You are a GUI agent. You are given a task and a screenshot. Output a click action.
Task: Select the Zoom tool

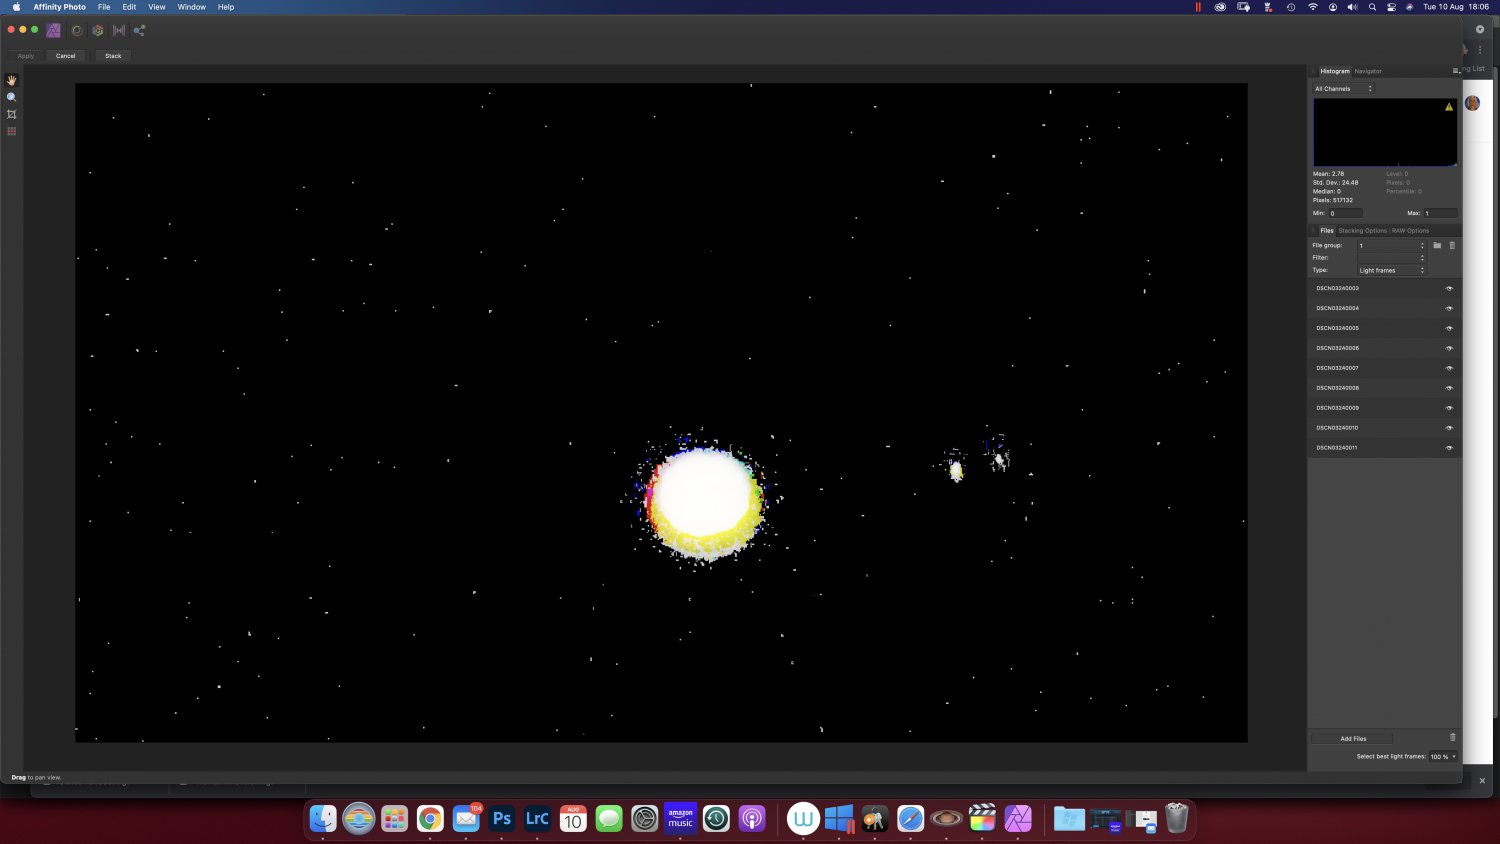pyautogui.click(x=11, y=97)
